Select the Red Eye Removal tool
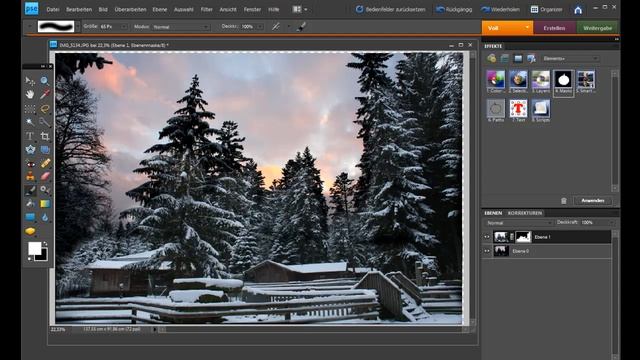The width and height of the screenshot is (640, 360). tap(30, 163)
